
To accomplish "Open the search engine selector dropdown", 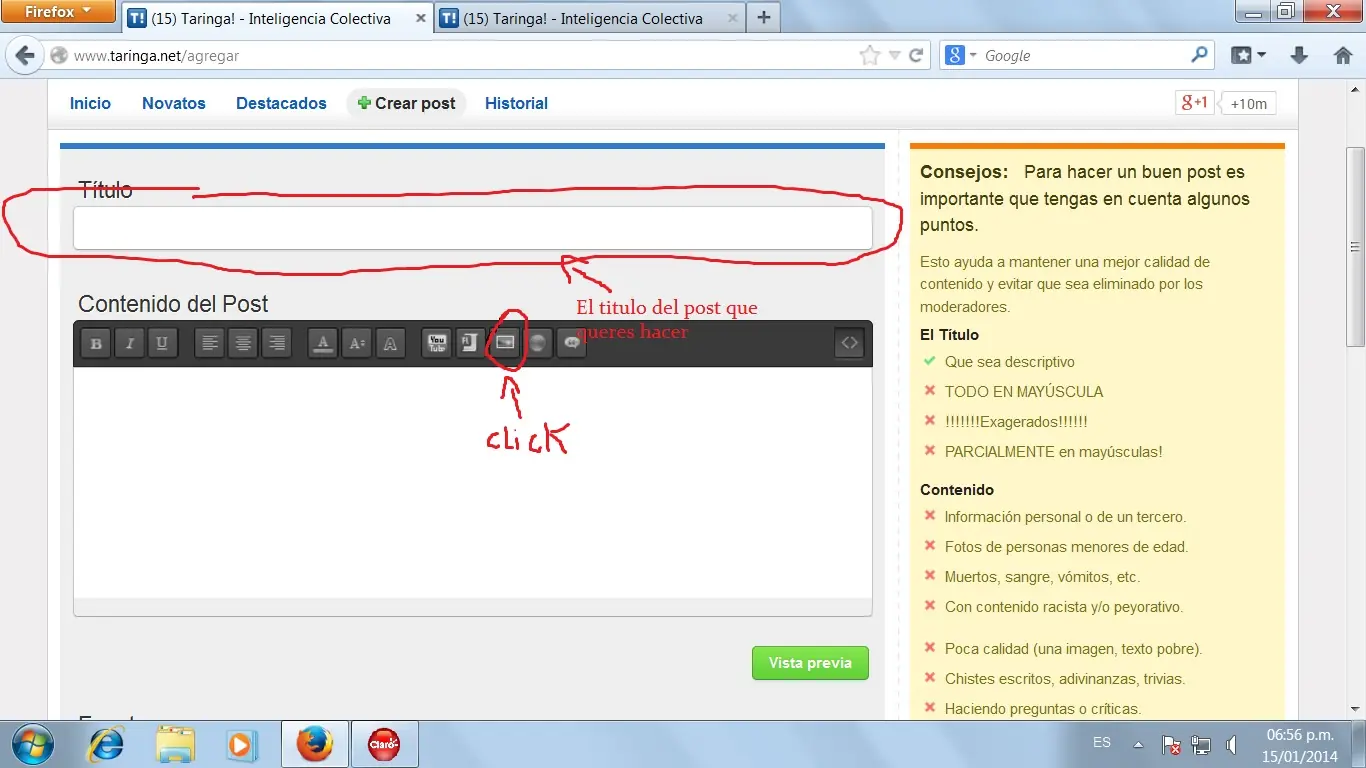I will [x=959, y=56].
